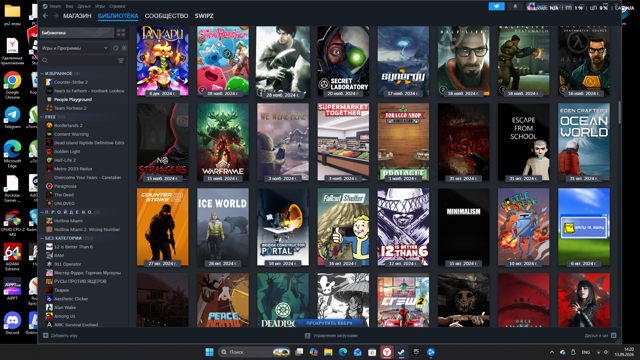
Task: Click the ПРОКРУТИТЬ ВВЕРХ button
Action: pyautogui.click(x=329, y=323)
